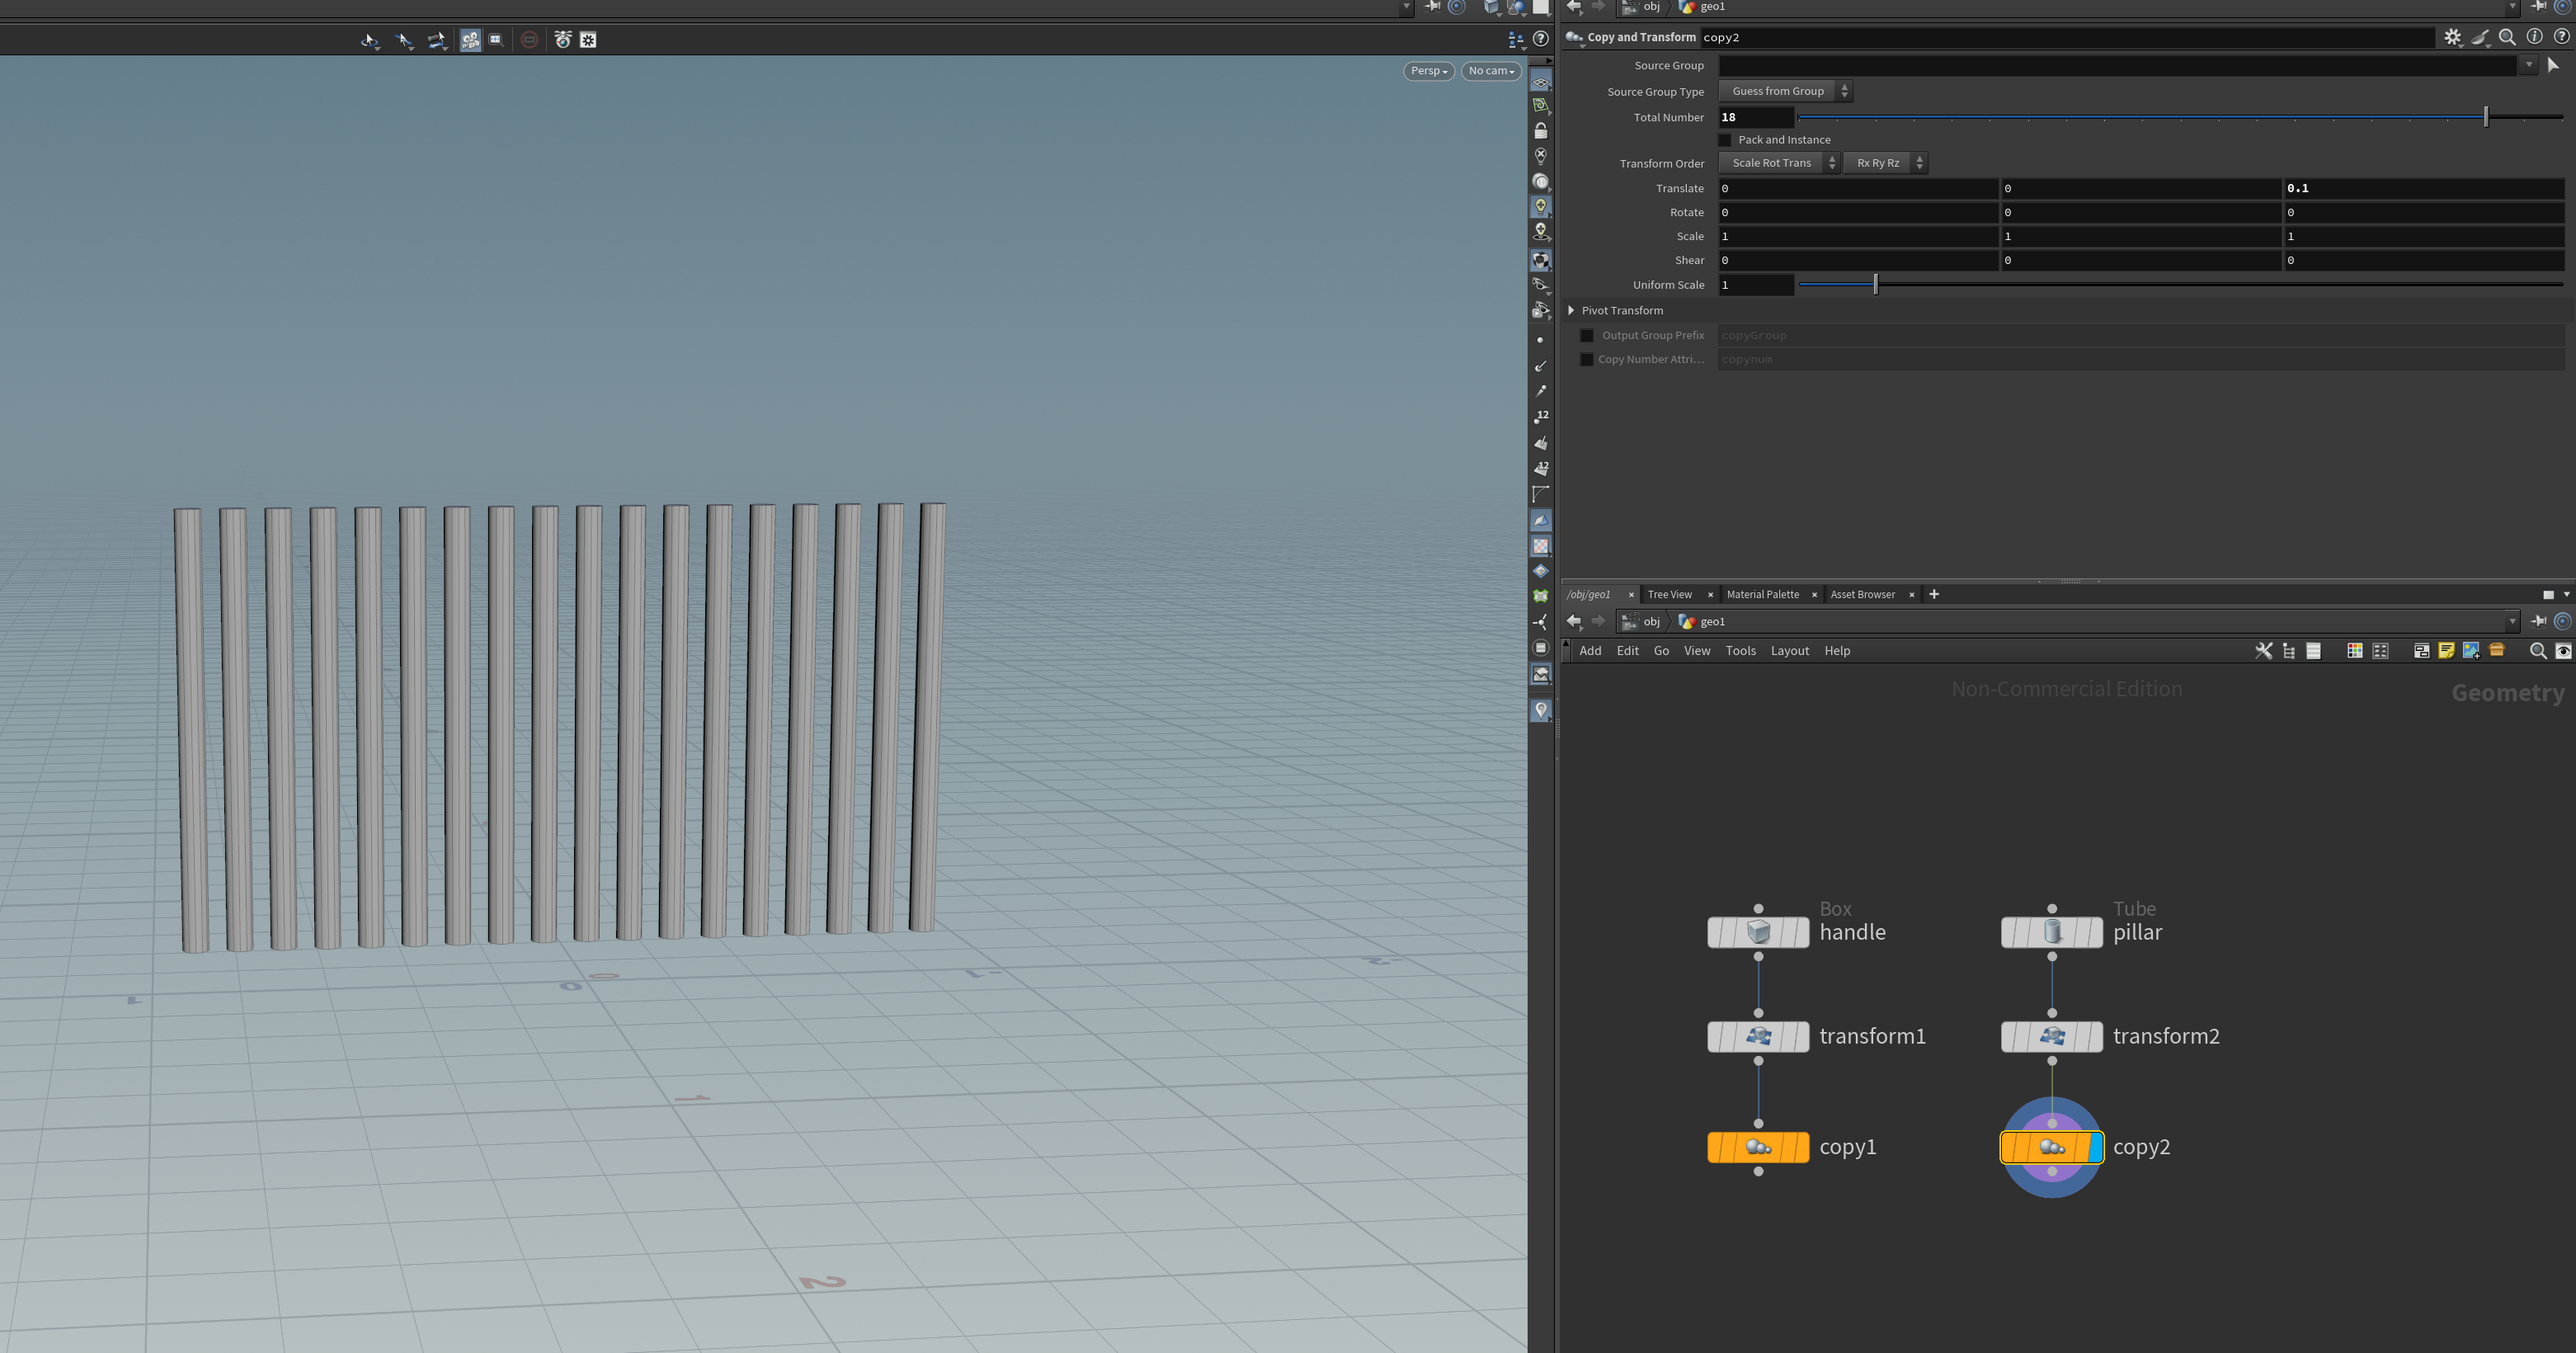This screenshot has height=1353, width=2576.
Task: Enable Output Group Prefix checkbox
Action: pos(1587,336)
